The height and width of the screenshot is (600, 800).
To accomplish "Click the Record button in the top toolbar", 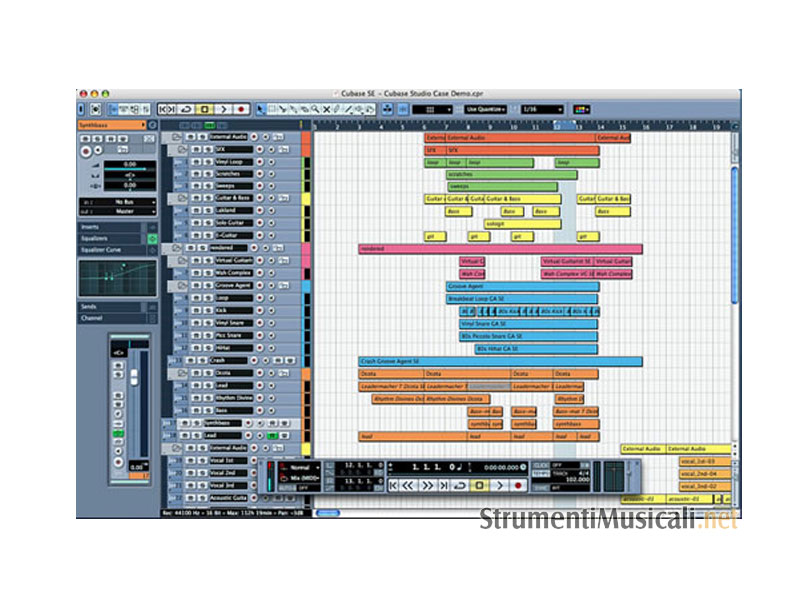I will pos(241,108).
